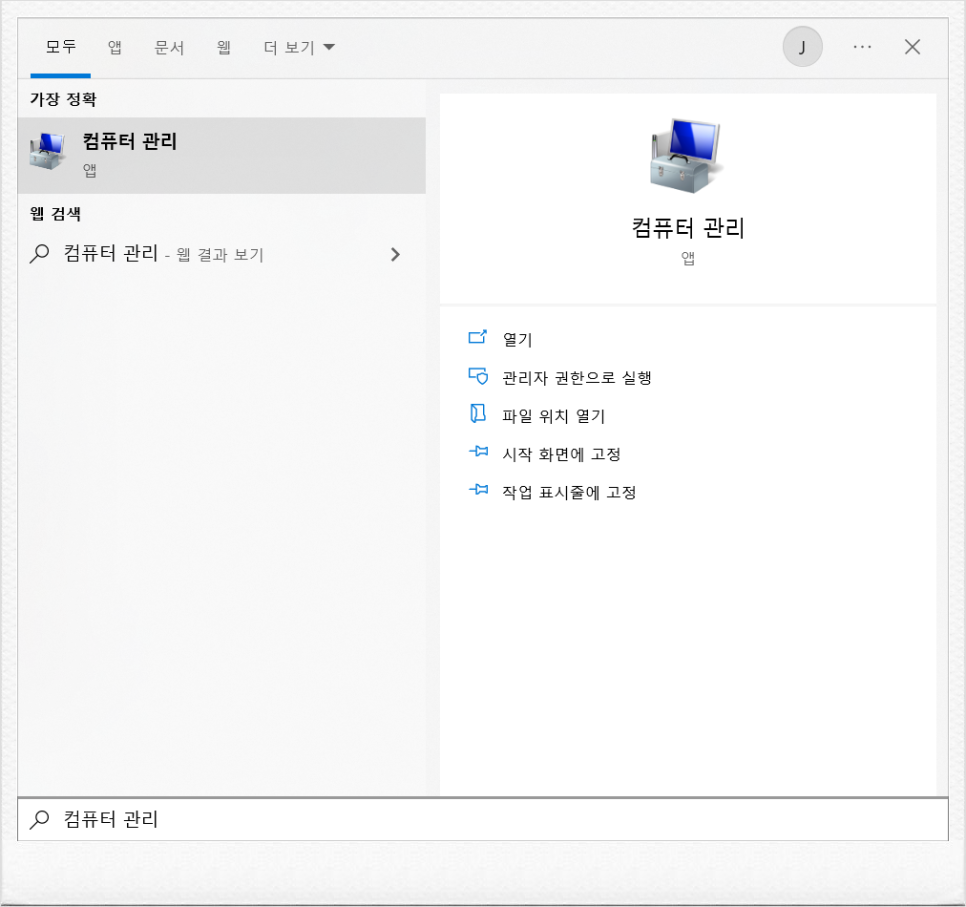Click the file location folder icon

pyautogui.click(x=477, y=414)
